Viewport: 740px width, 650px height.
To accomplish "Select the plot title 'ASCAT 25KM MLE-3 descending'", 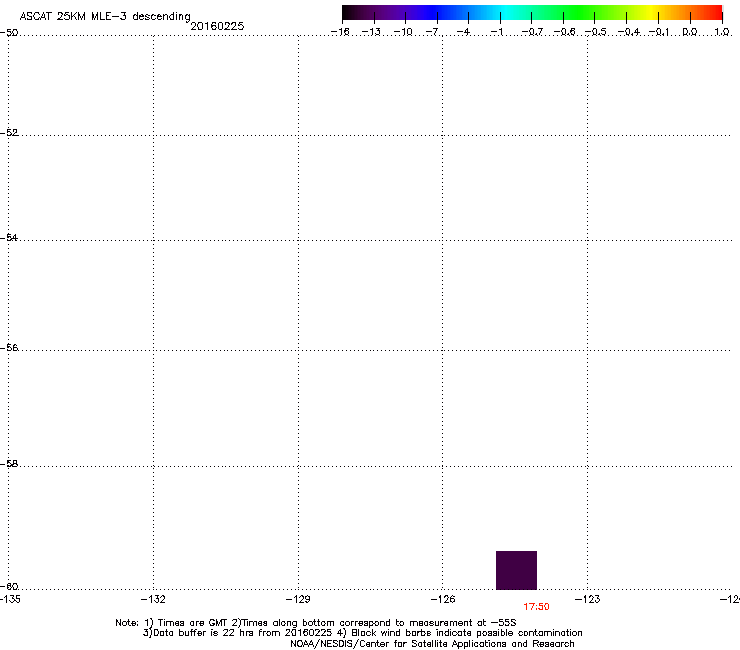I will tap(105, 17).
